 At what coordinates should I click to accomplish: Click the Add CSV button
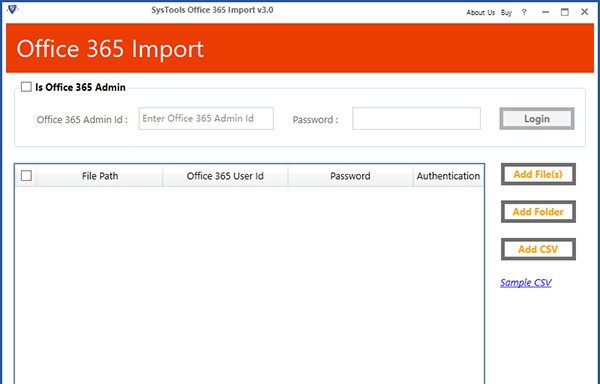coord(538,249)
